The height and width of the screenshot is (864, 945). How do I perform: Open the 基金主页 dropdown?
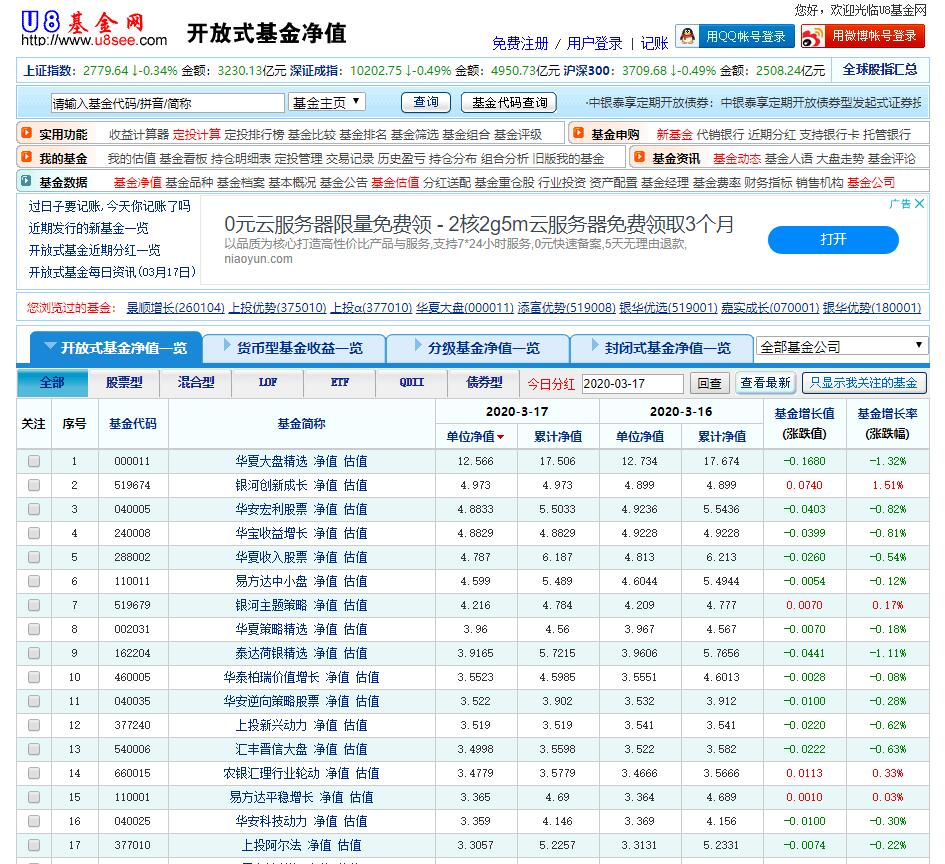pos(327,102)
